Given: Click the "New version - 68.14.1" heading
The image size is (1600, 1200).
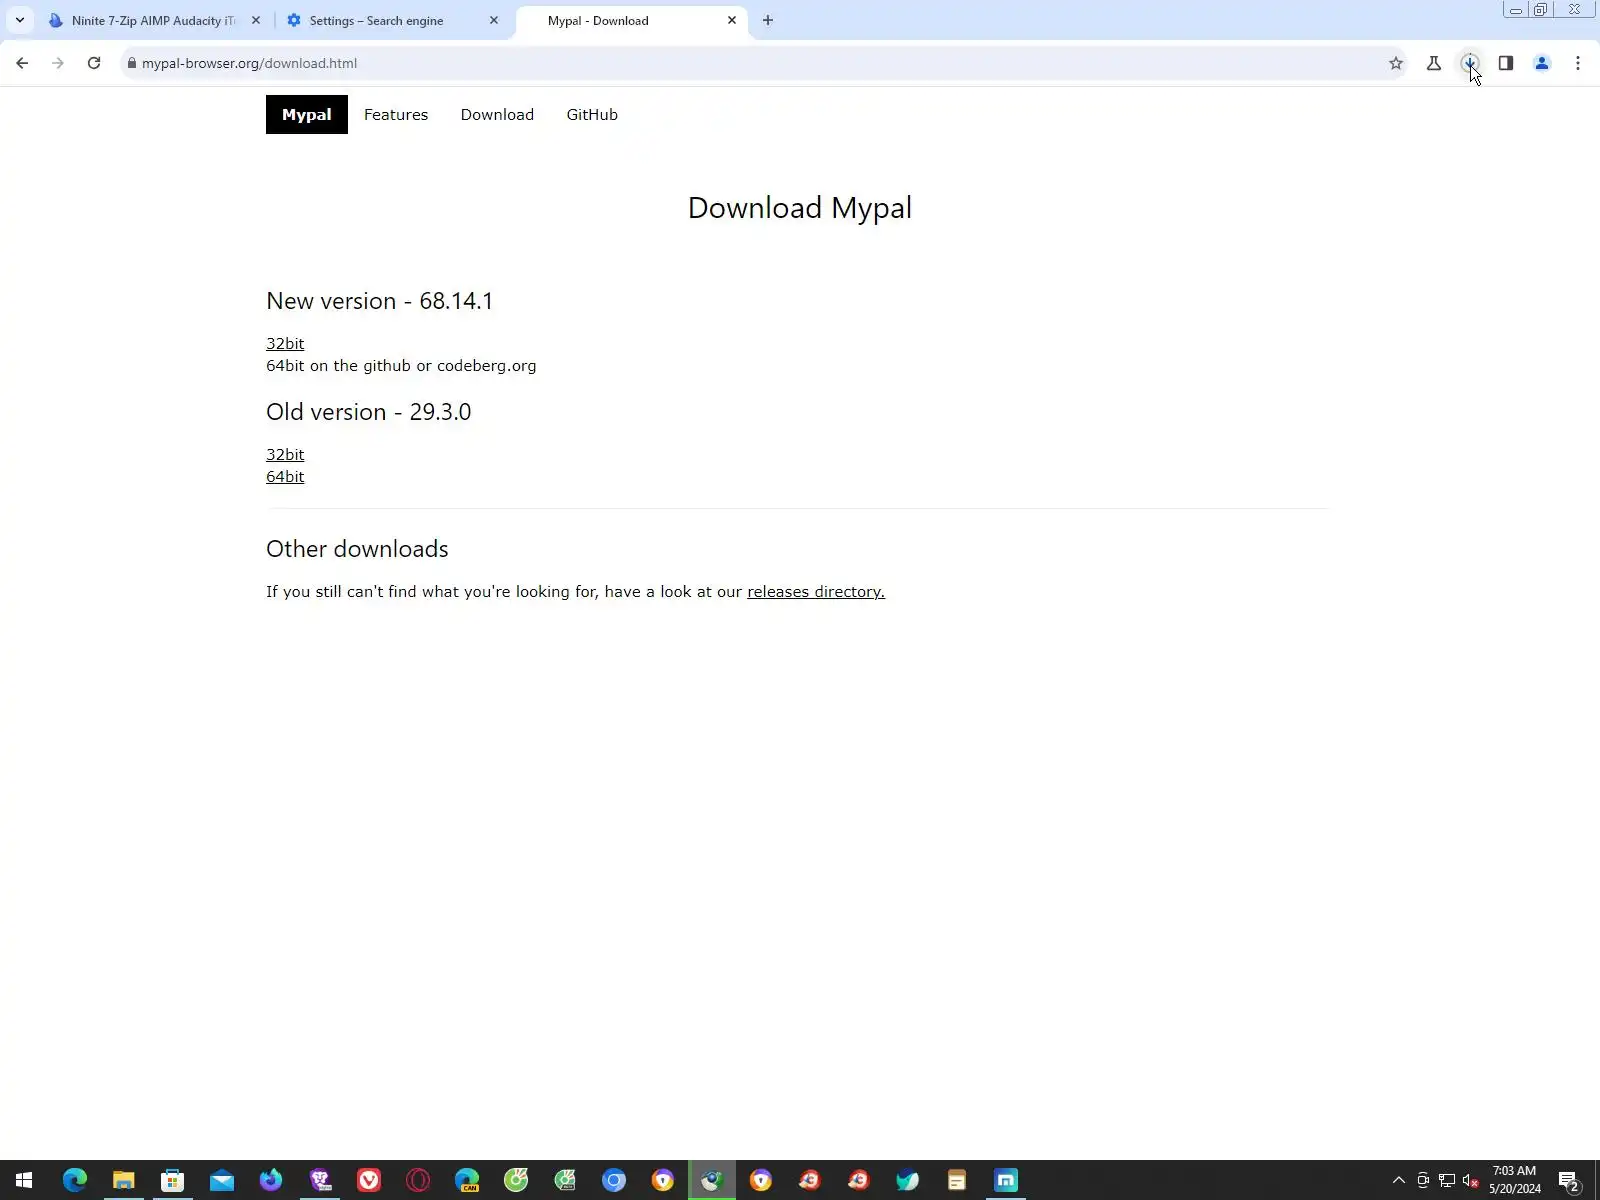Looking at the screenshot, I should pos(379,301).
